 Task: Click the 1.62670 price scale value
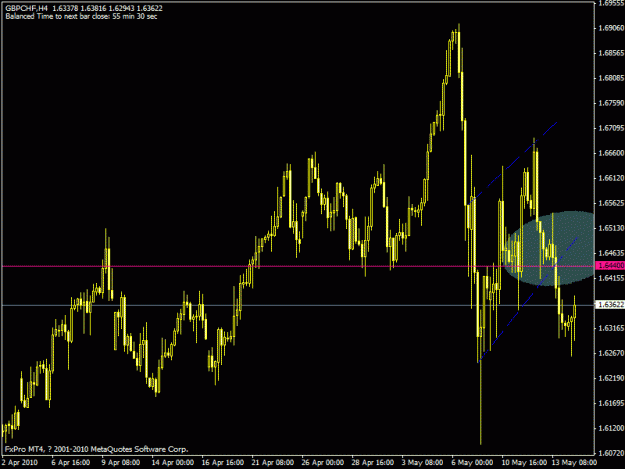click(x=611, y=353)
